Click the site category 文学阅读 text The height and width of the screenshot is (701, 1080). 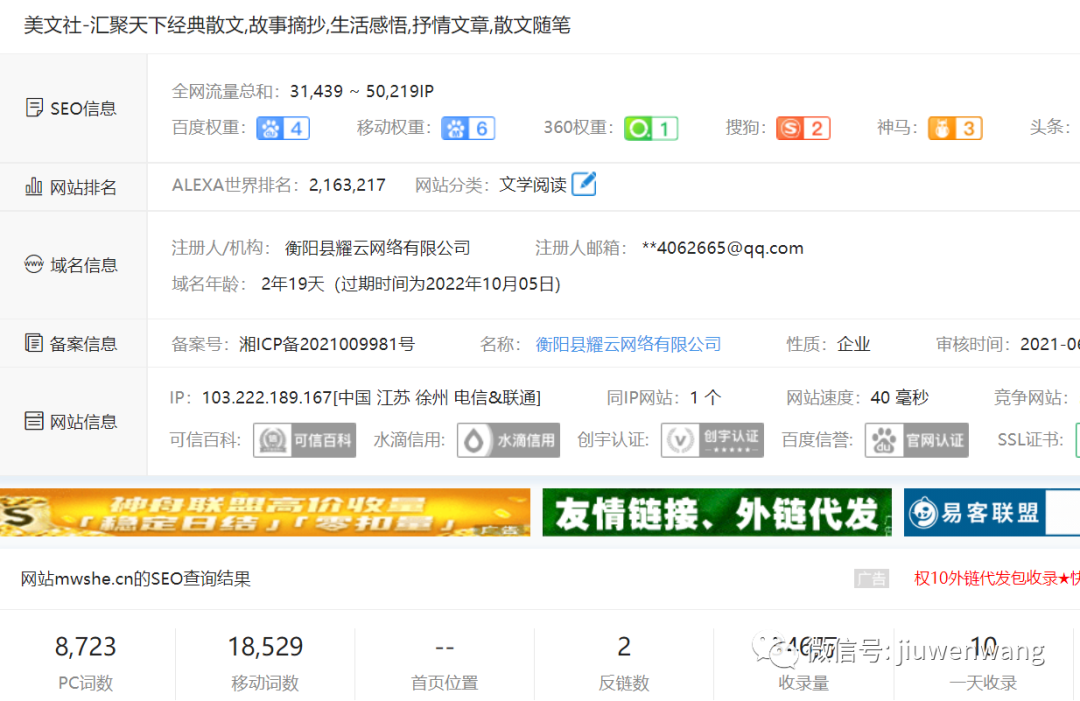[x=532, y=185]
